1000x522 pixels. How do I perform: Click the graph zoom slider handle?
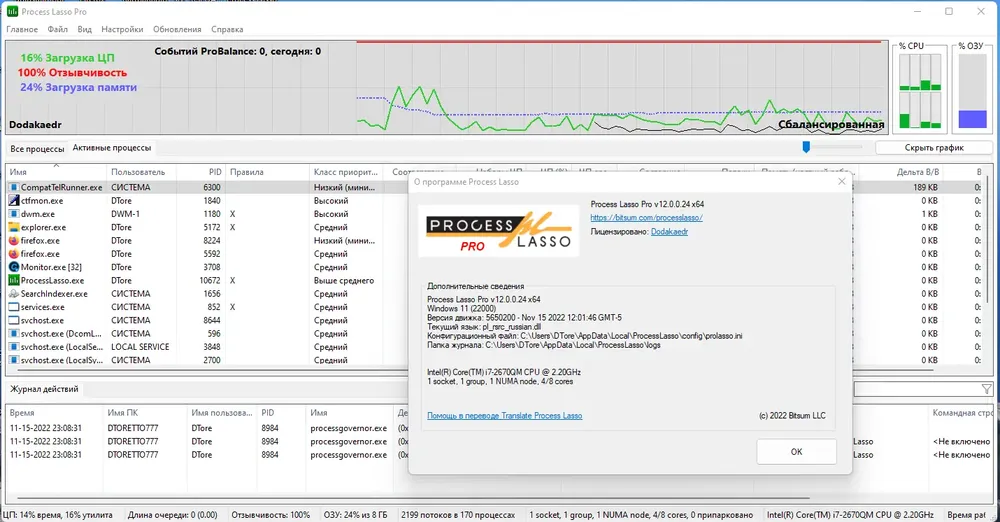pos(806,147)
